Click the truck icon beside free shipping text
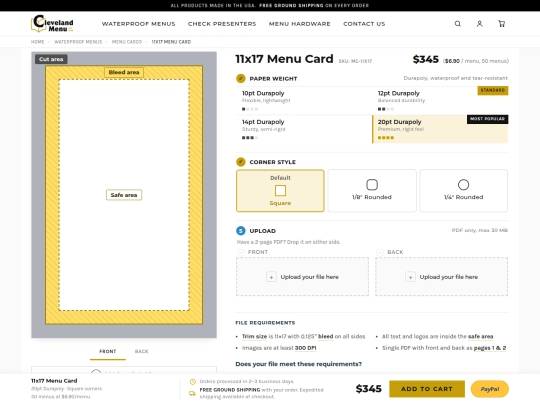This screenshot has height=405, width=540. [x=193, y=393]
